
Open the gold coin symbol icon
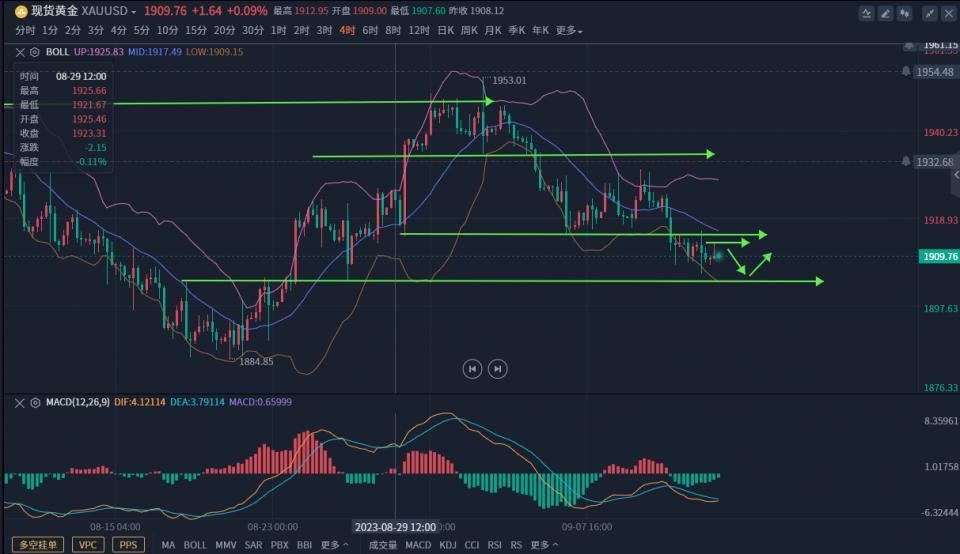click(21, 11)
